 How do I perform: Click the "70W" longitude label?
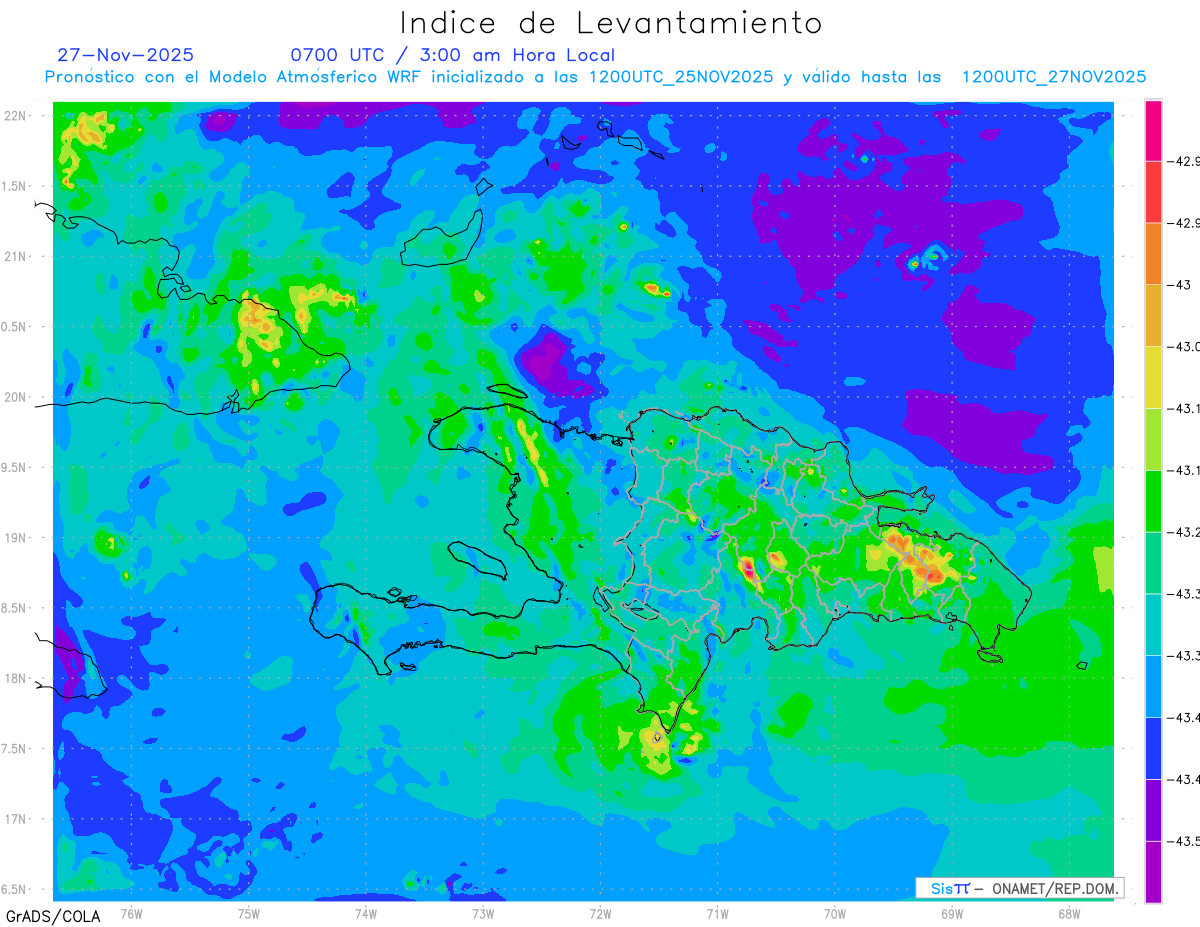coord(835,913)
